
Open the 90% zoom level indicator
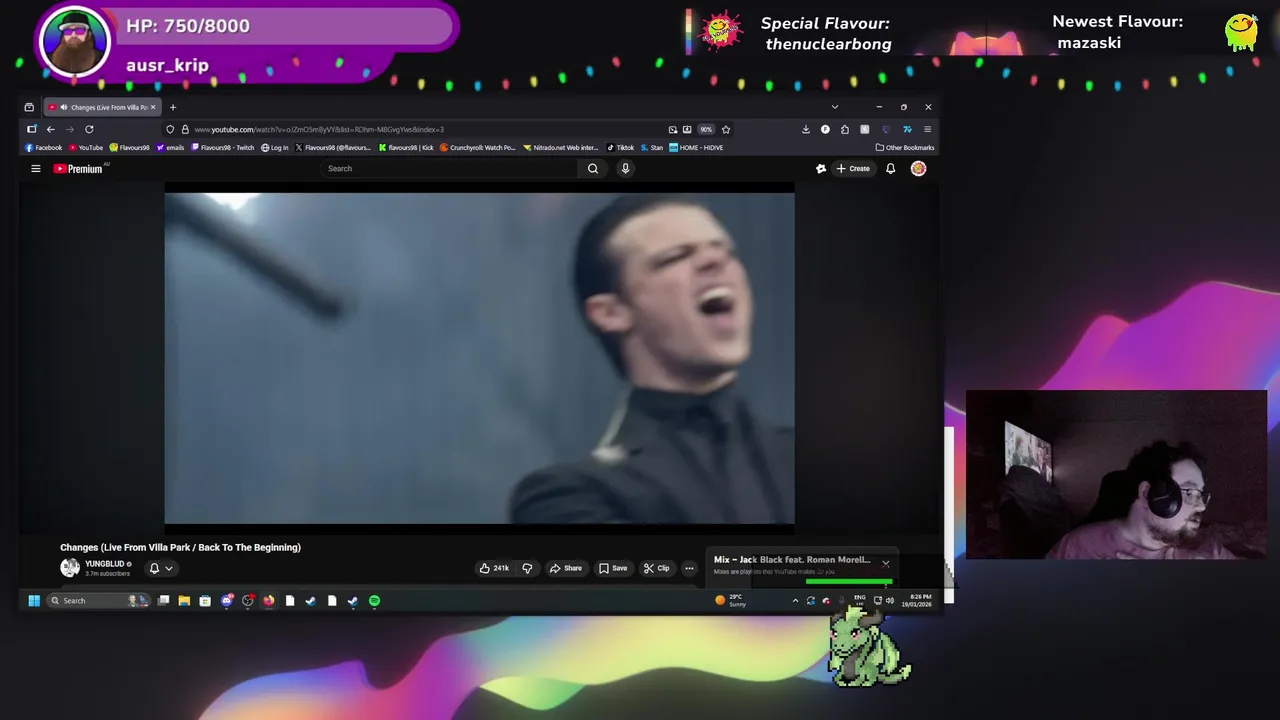point(706,129)
